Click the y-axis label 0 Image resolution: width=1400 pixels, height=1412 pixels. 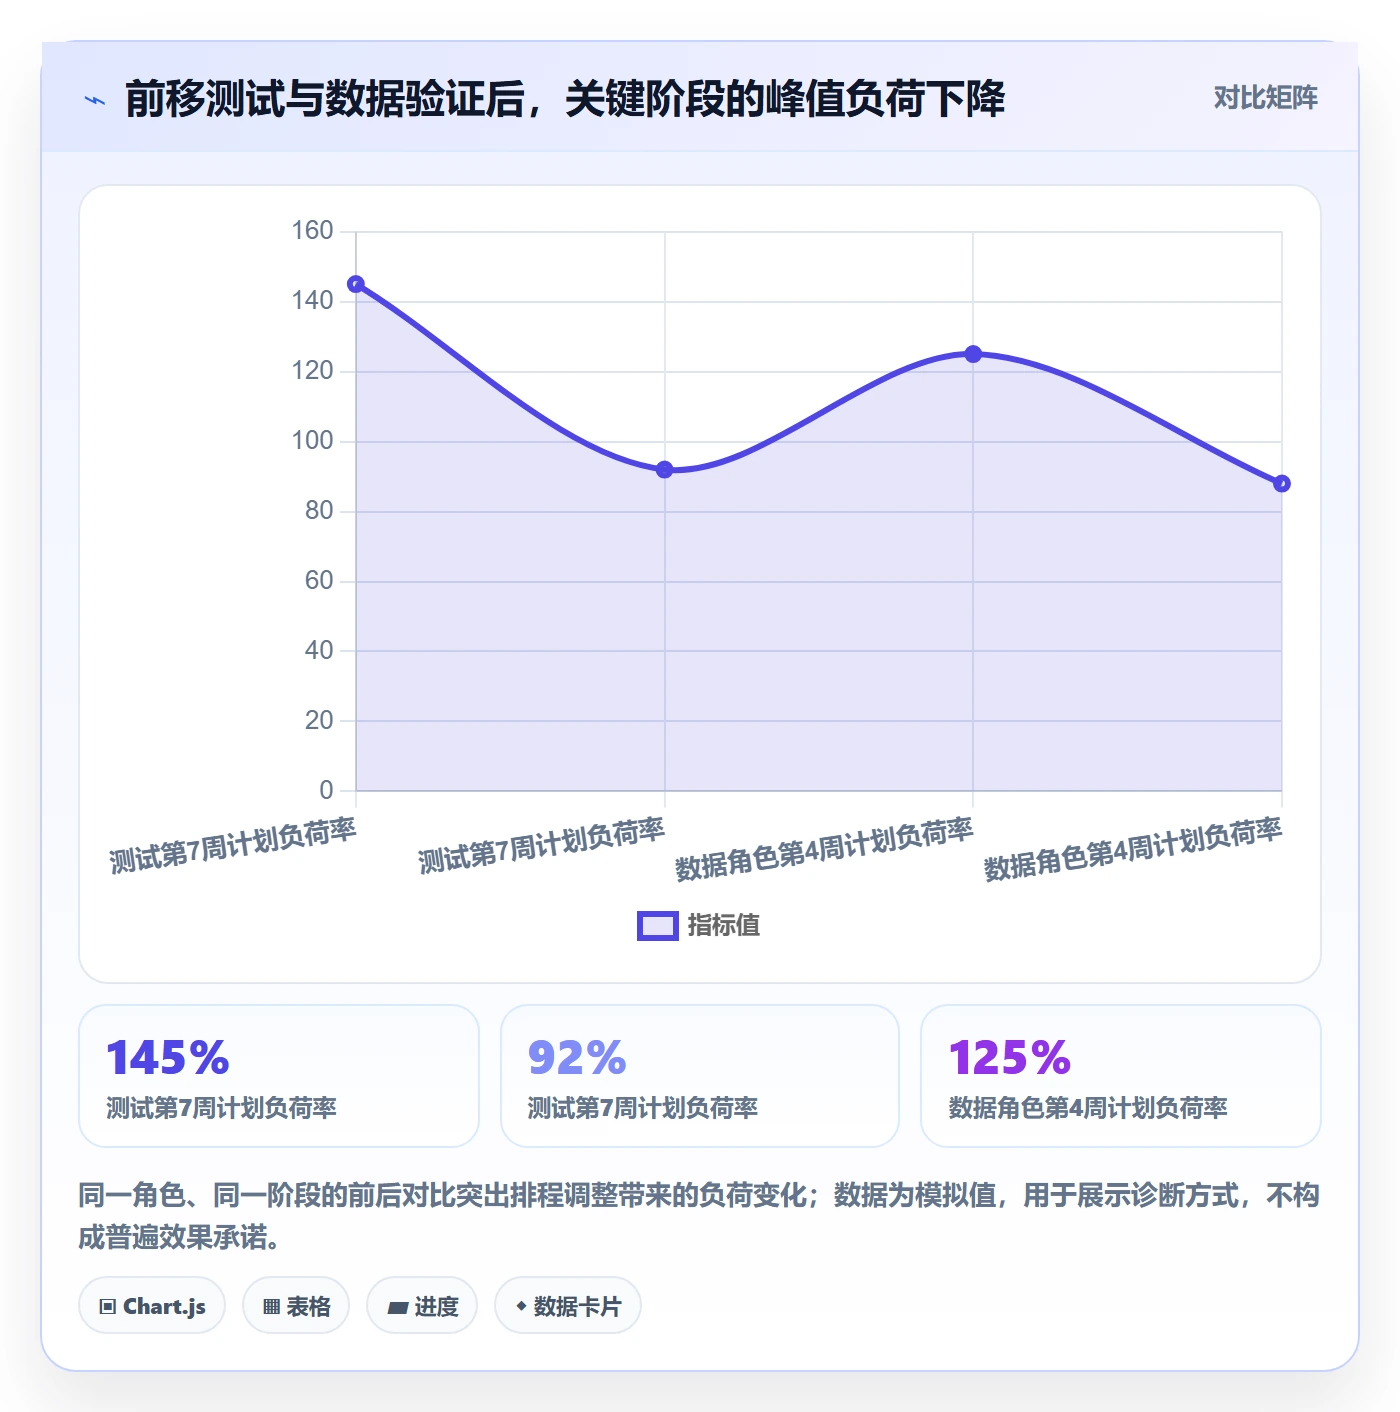pyautogui.click(x=326, y=790)
